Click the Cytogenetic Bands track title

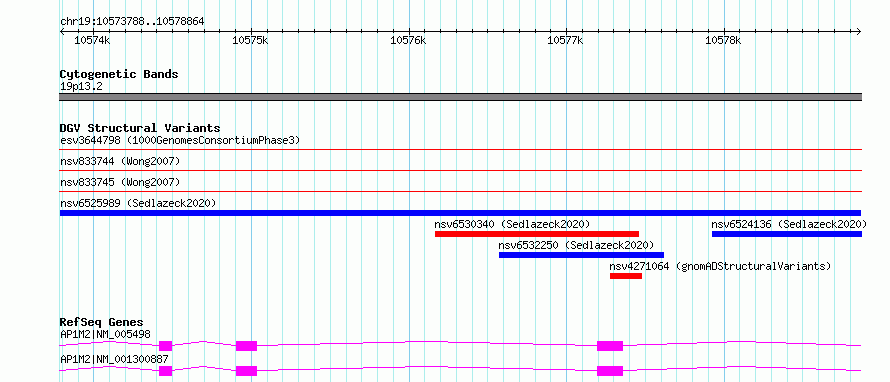click(x=119, y=74)
